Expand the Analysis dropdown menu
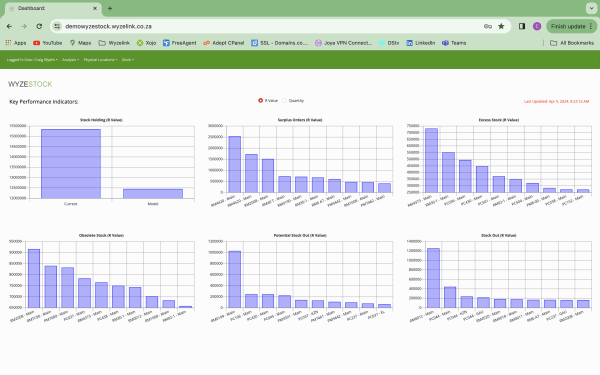 coord(70,60)
